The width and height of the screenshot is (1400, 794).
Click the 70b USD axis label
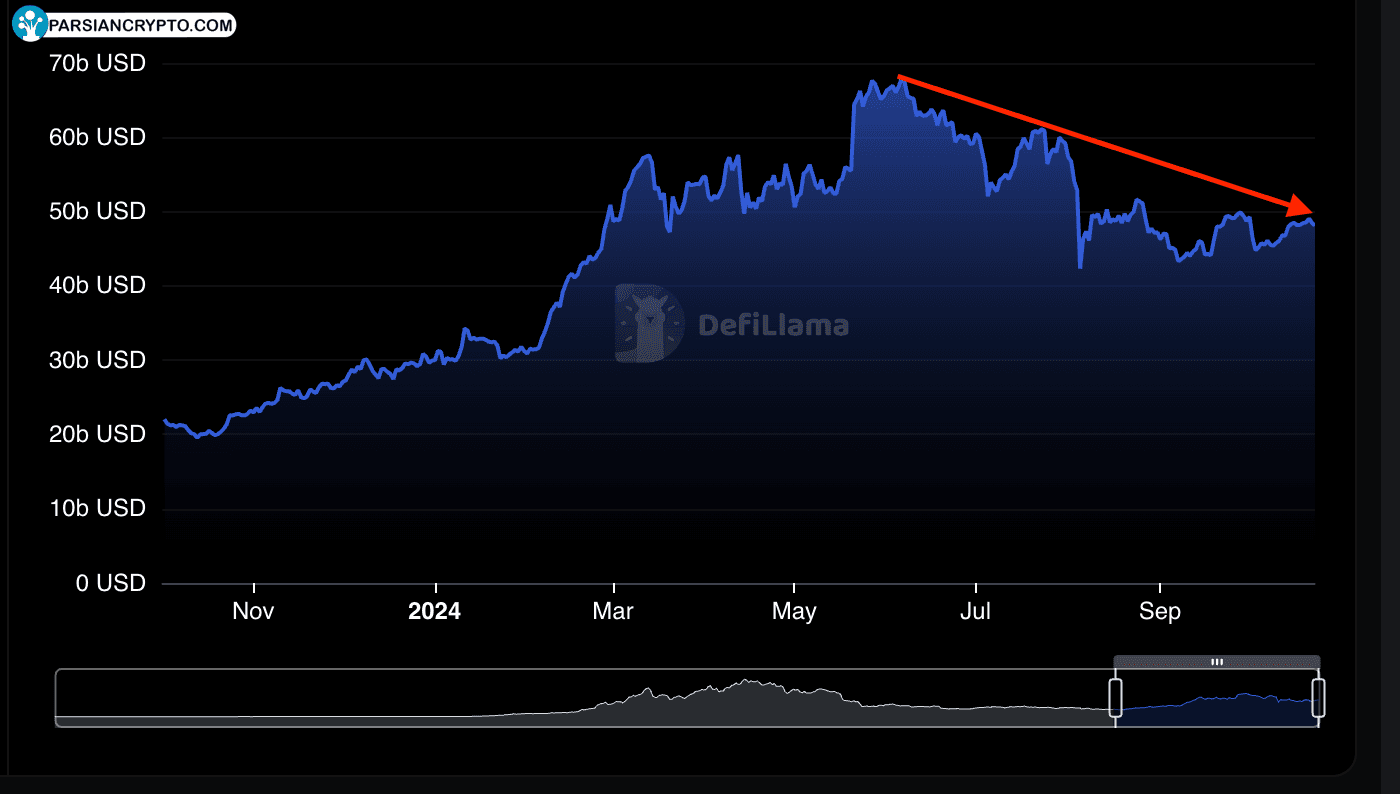tap(97, 63)
